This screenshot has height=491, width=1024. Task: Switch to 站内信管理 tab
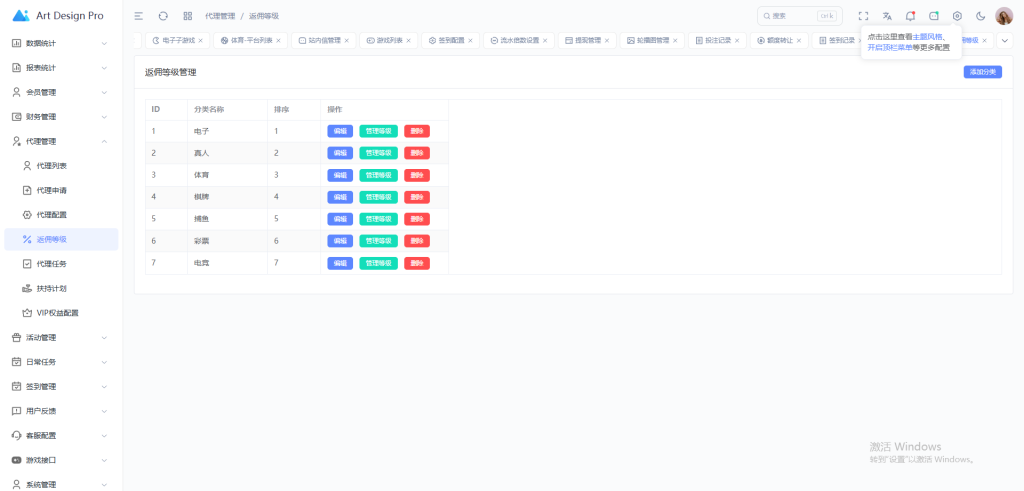click(323, 40)
